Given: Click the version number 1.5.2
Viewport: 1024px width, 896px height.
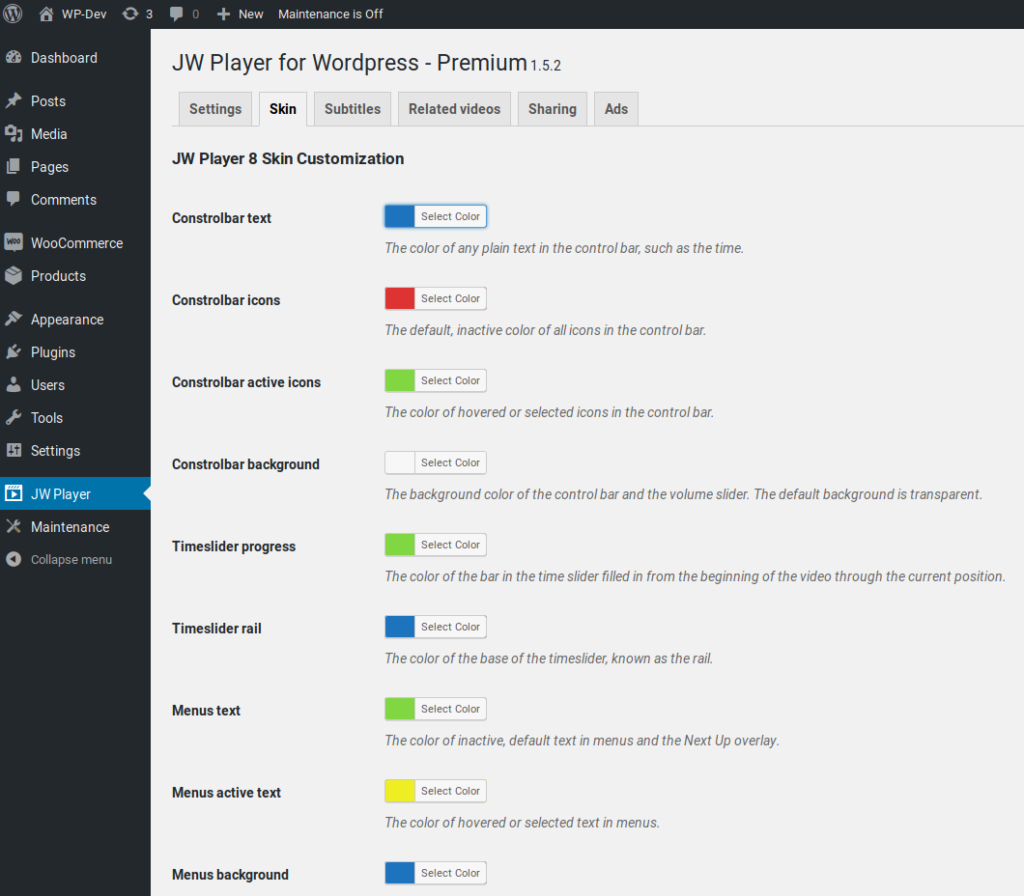Looking at the screenshot, I should point(545,65).
